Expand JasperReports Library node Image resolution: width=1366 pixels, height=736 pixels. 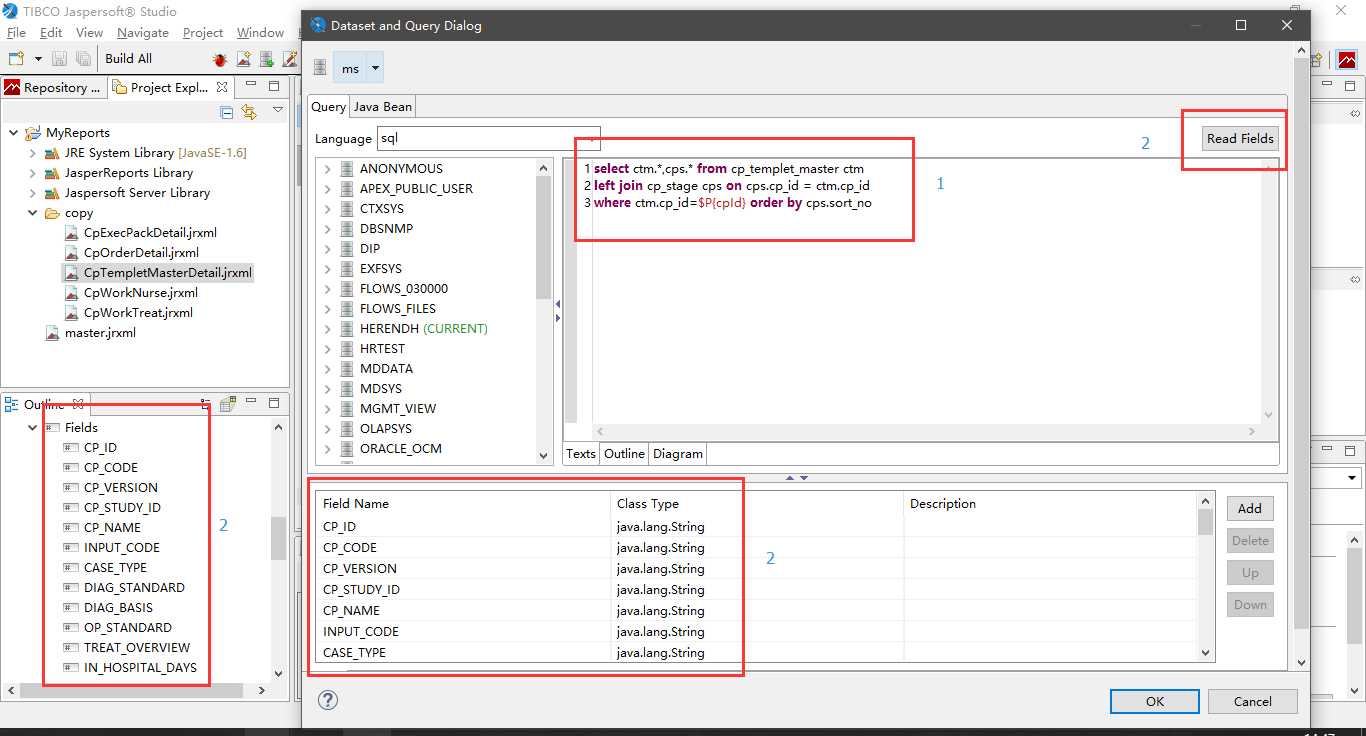click(x=33, y=173)
